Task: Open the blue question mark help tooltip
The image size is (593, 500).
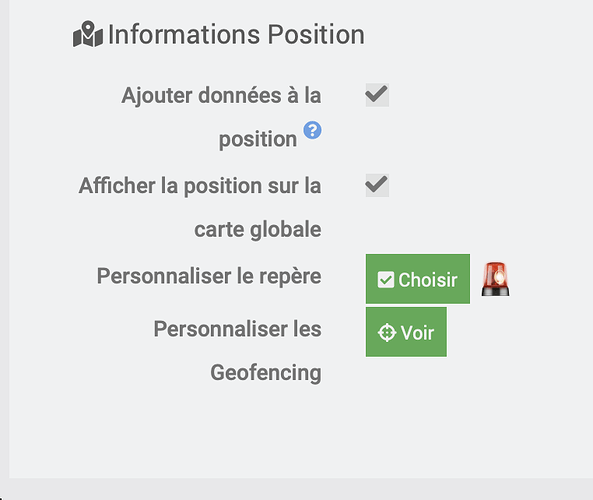Action: pyautogui.click(x=312, y=130)
